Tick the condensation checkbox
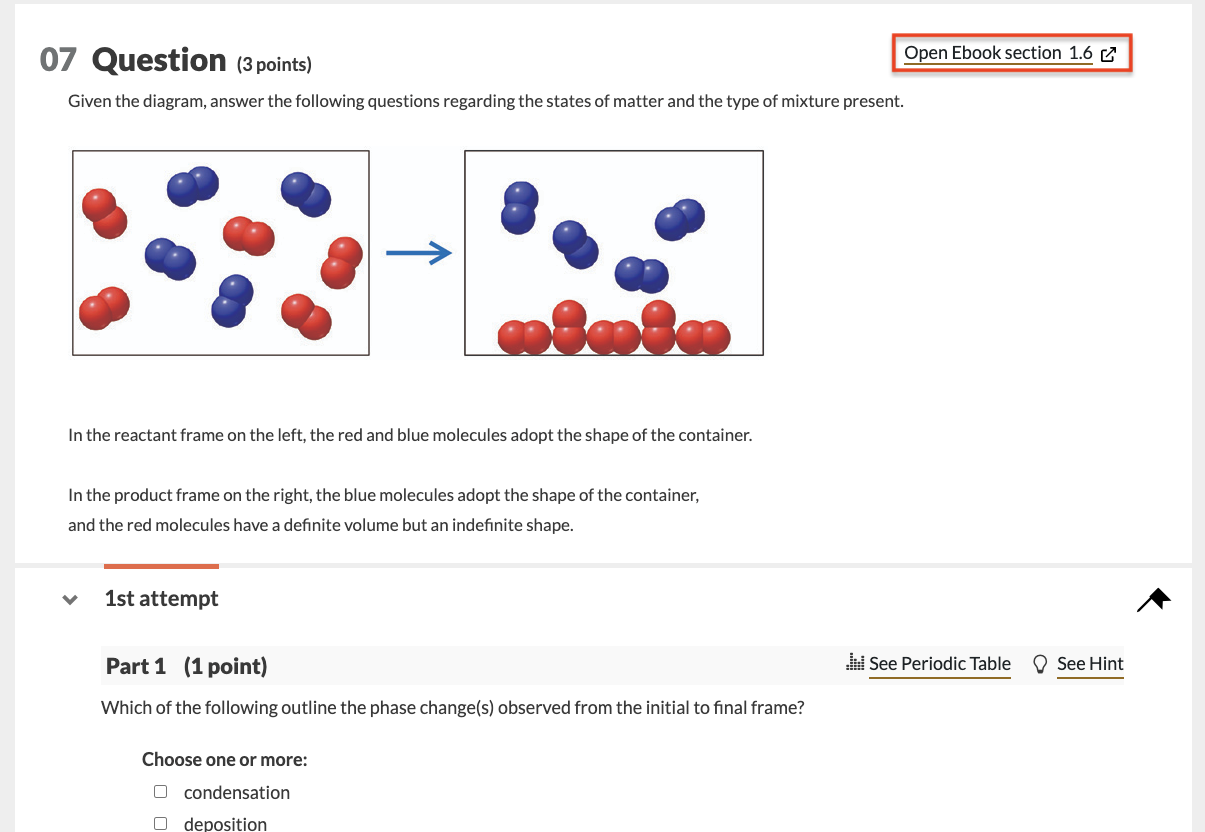The height and width of the screenshot is (832, 1205). pos(160,792)
